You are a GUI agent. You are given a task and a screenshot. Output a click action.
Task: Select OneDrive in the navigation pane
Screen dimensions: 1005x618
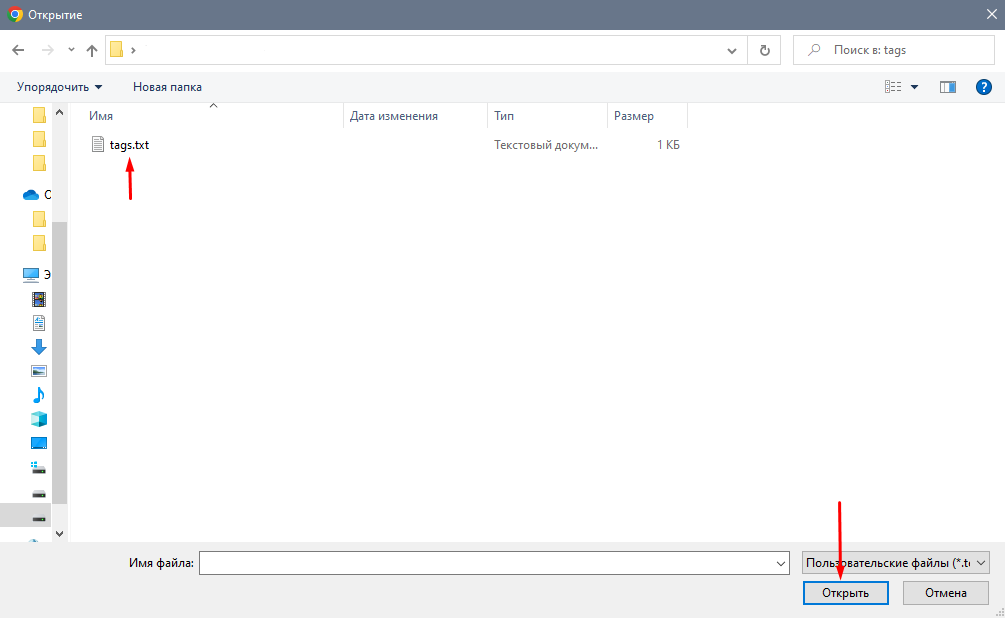31,195
